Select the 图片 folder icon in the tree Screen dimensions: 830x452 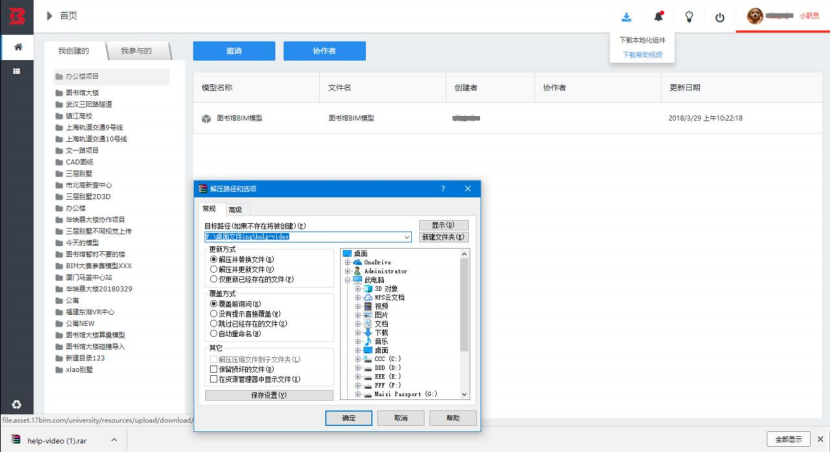tap(368, 315)
